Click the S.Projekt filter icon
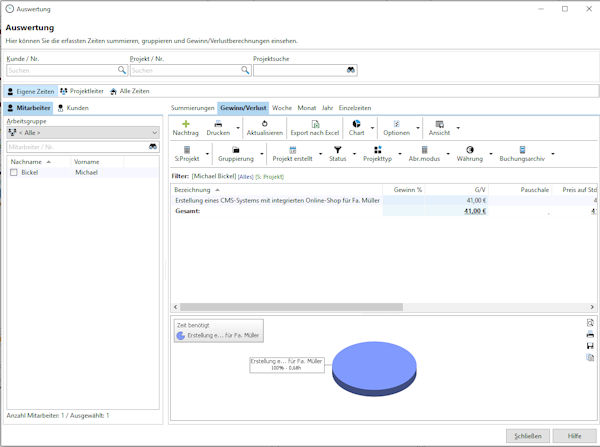This screenshot has width=600, height=447. click(x=187, y=150)
